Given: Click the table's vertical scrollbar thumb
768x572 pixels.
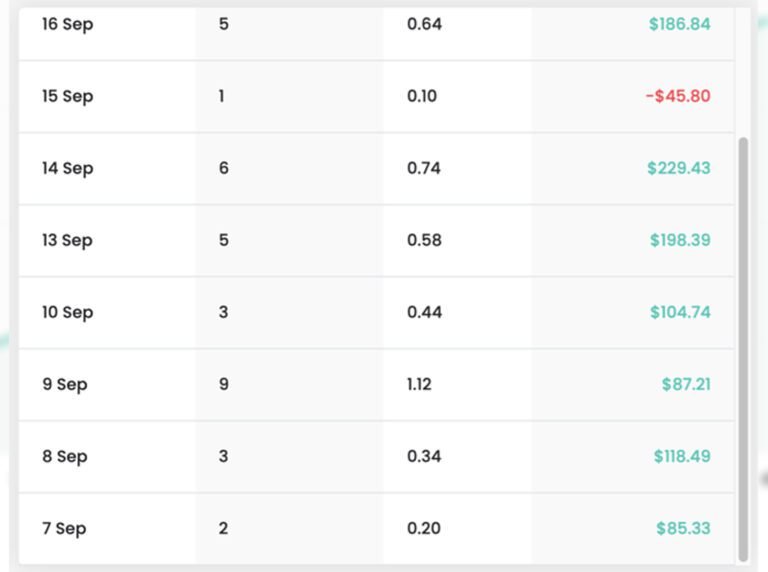Looking at the screenshot, I should pyautogui.click(x=743, y=348).
